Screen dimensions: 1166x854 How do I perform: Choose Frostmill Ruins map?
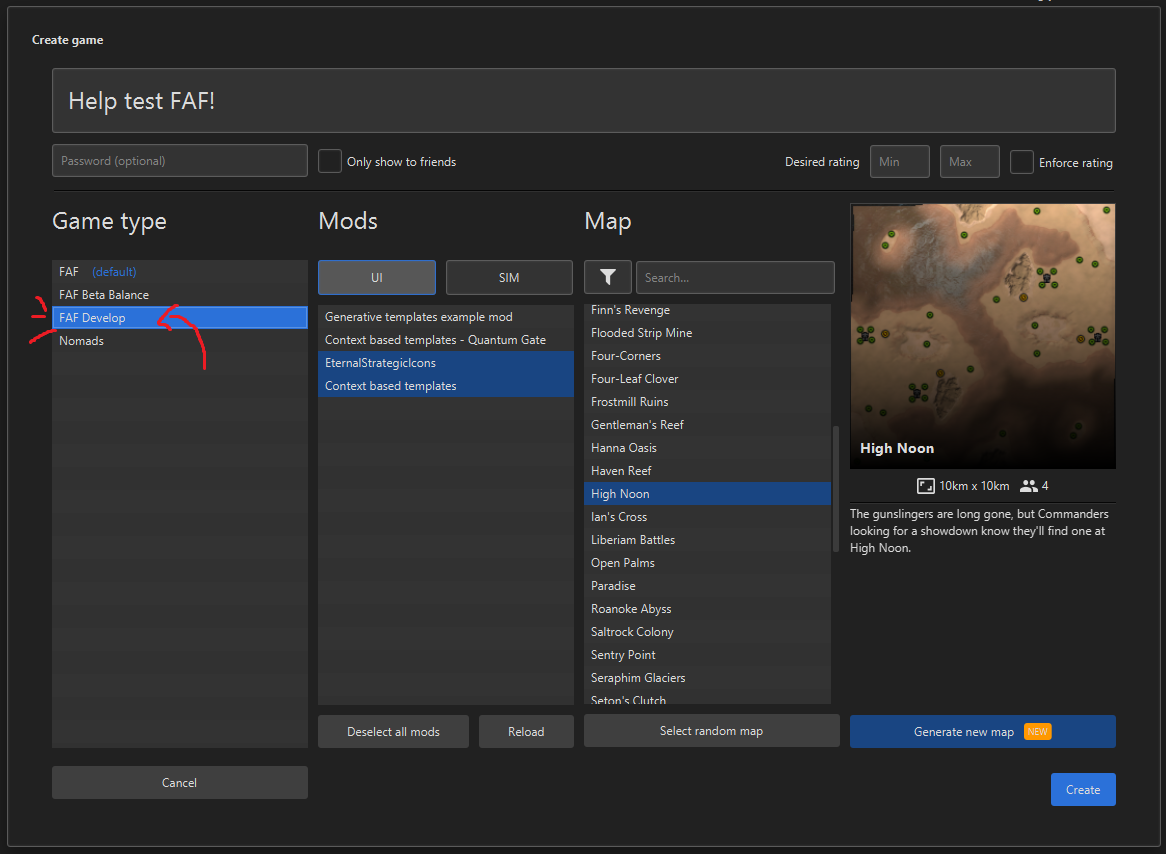(707, 402)
